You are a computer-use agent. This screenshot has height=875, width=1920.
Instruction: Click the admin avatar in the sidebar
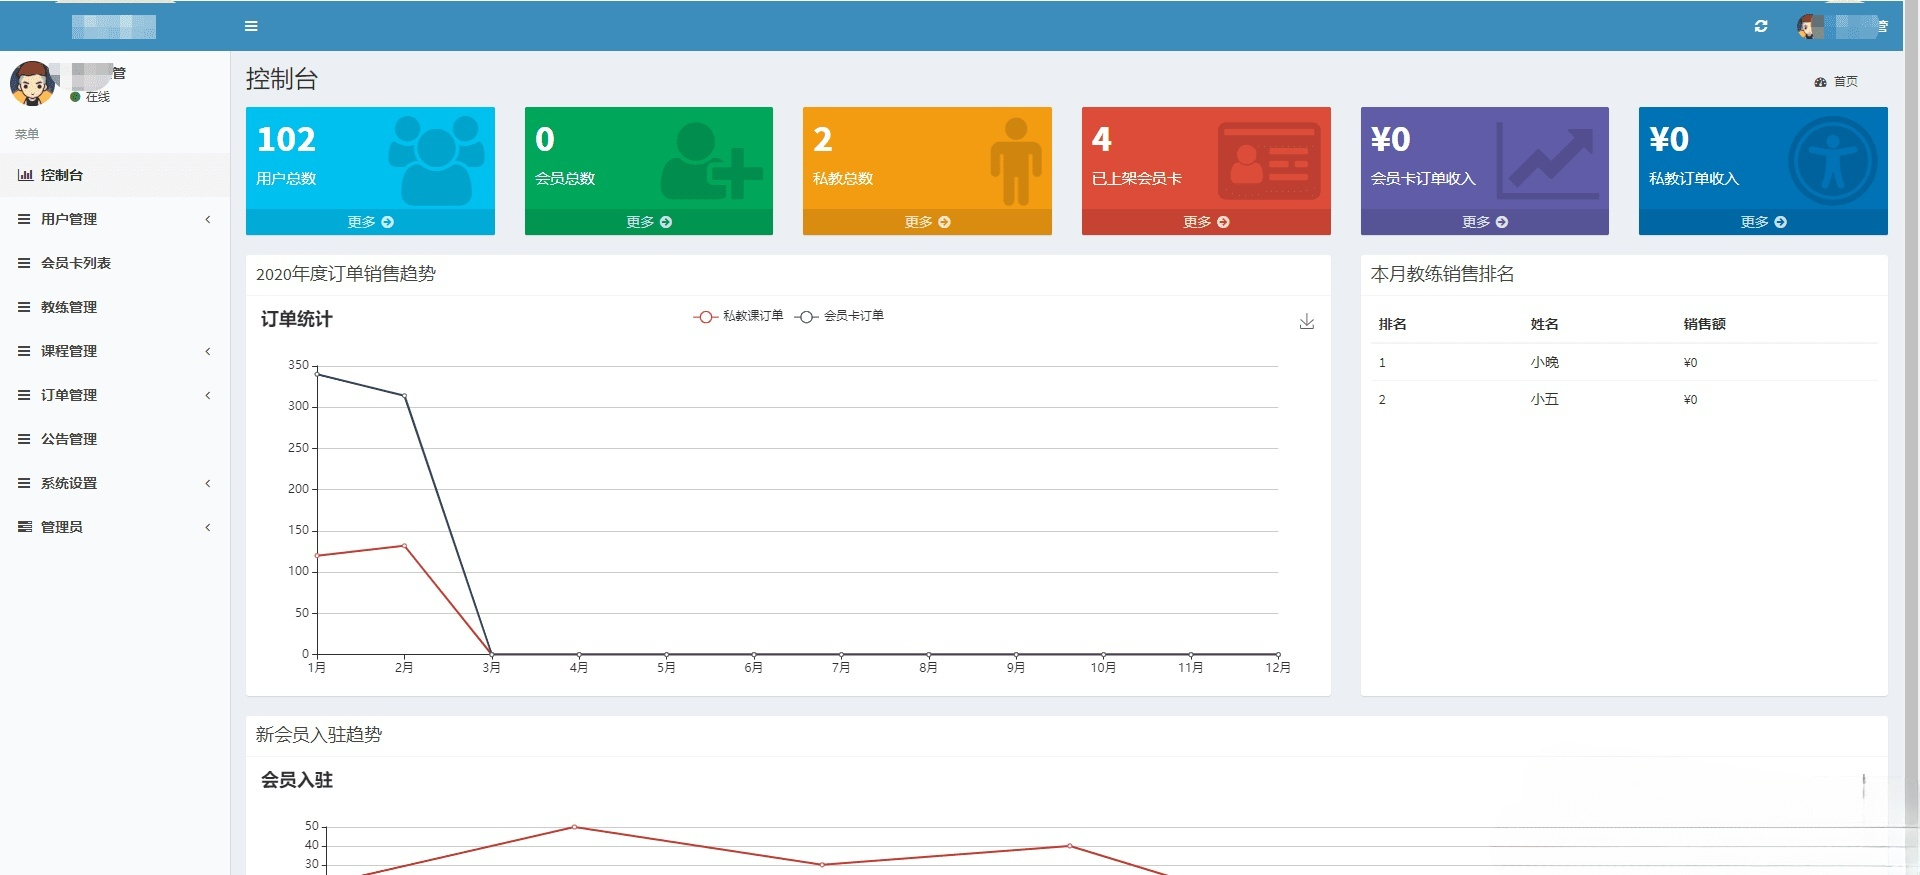(x=32, y=83)
